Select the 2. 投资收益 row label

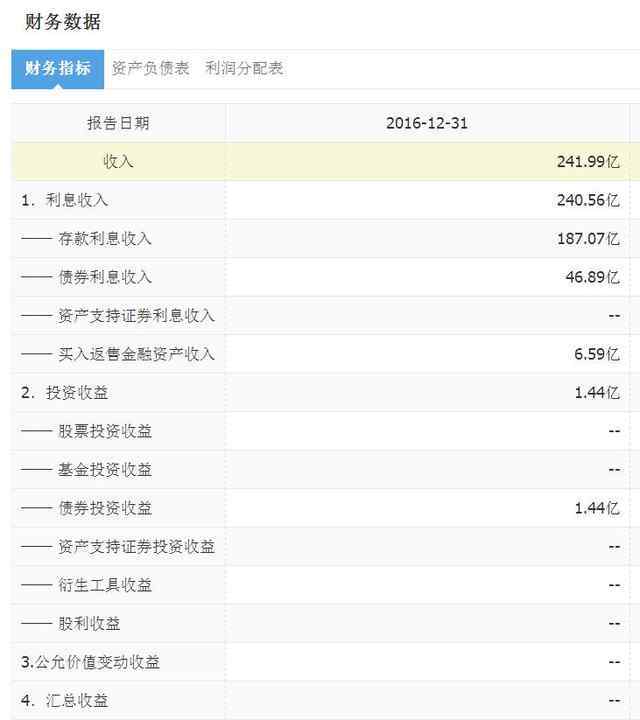[x=65, y=393]
